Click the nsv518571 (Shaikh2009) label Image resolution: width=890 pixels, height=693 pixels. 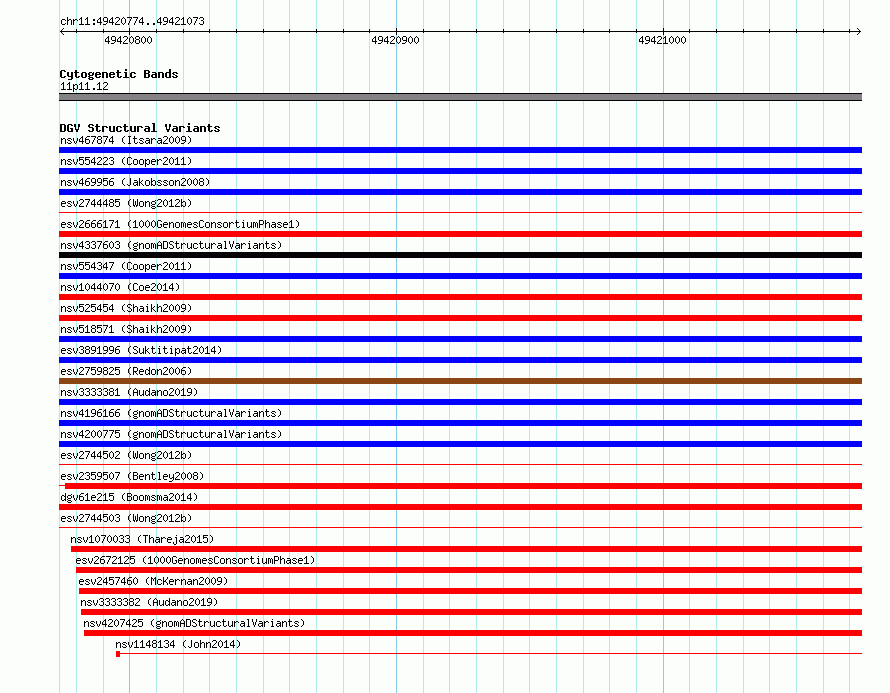[126, 329]
